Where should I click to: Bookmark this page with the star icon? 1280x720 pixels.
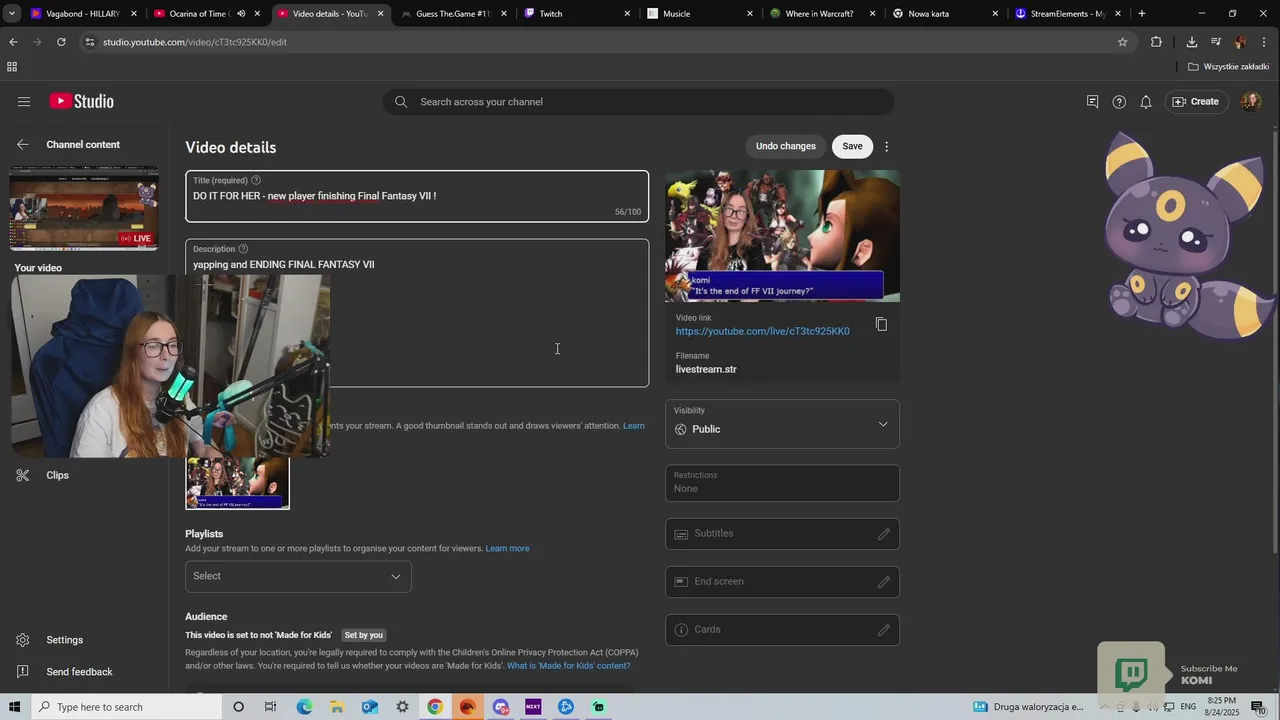(x=1122, y=42)
